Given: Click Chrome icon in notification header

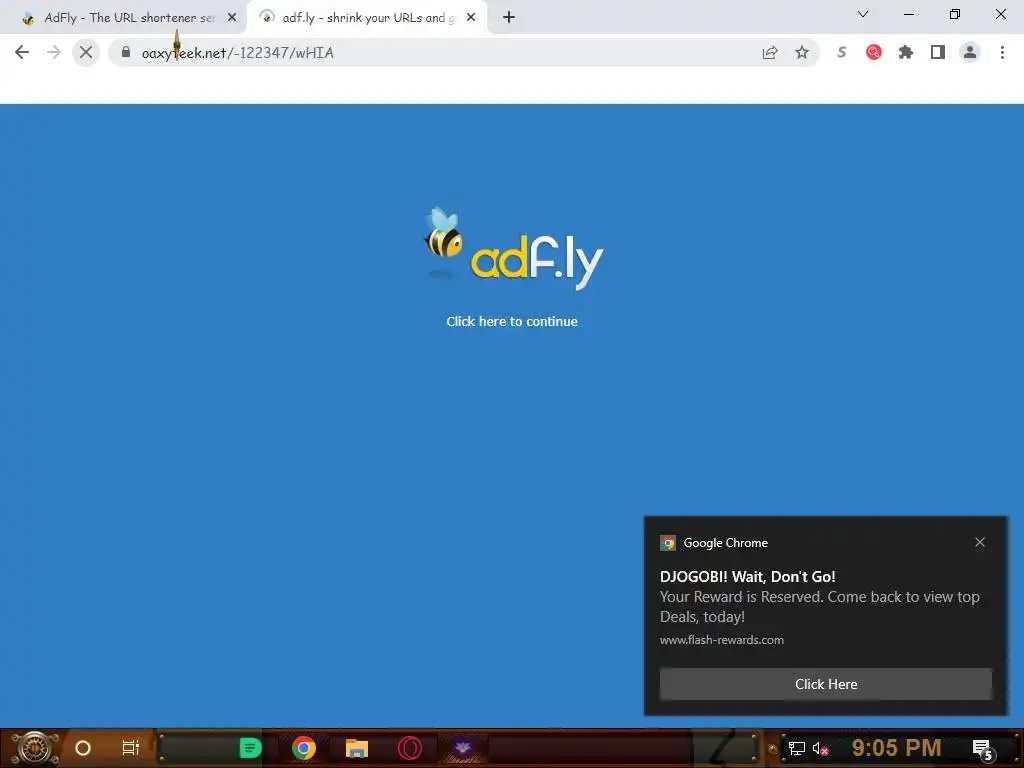Looking at the screenshot, I should point(668,543).
